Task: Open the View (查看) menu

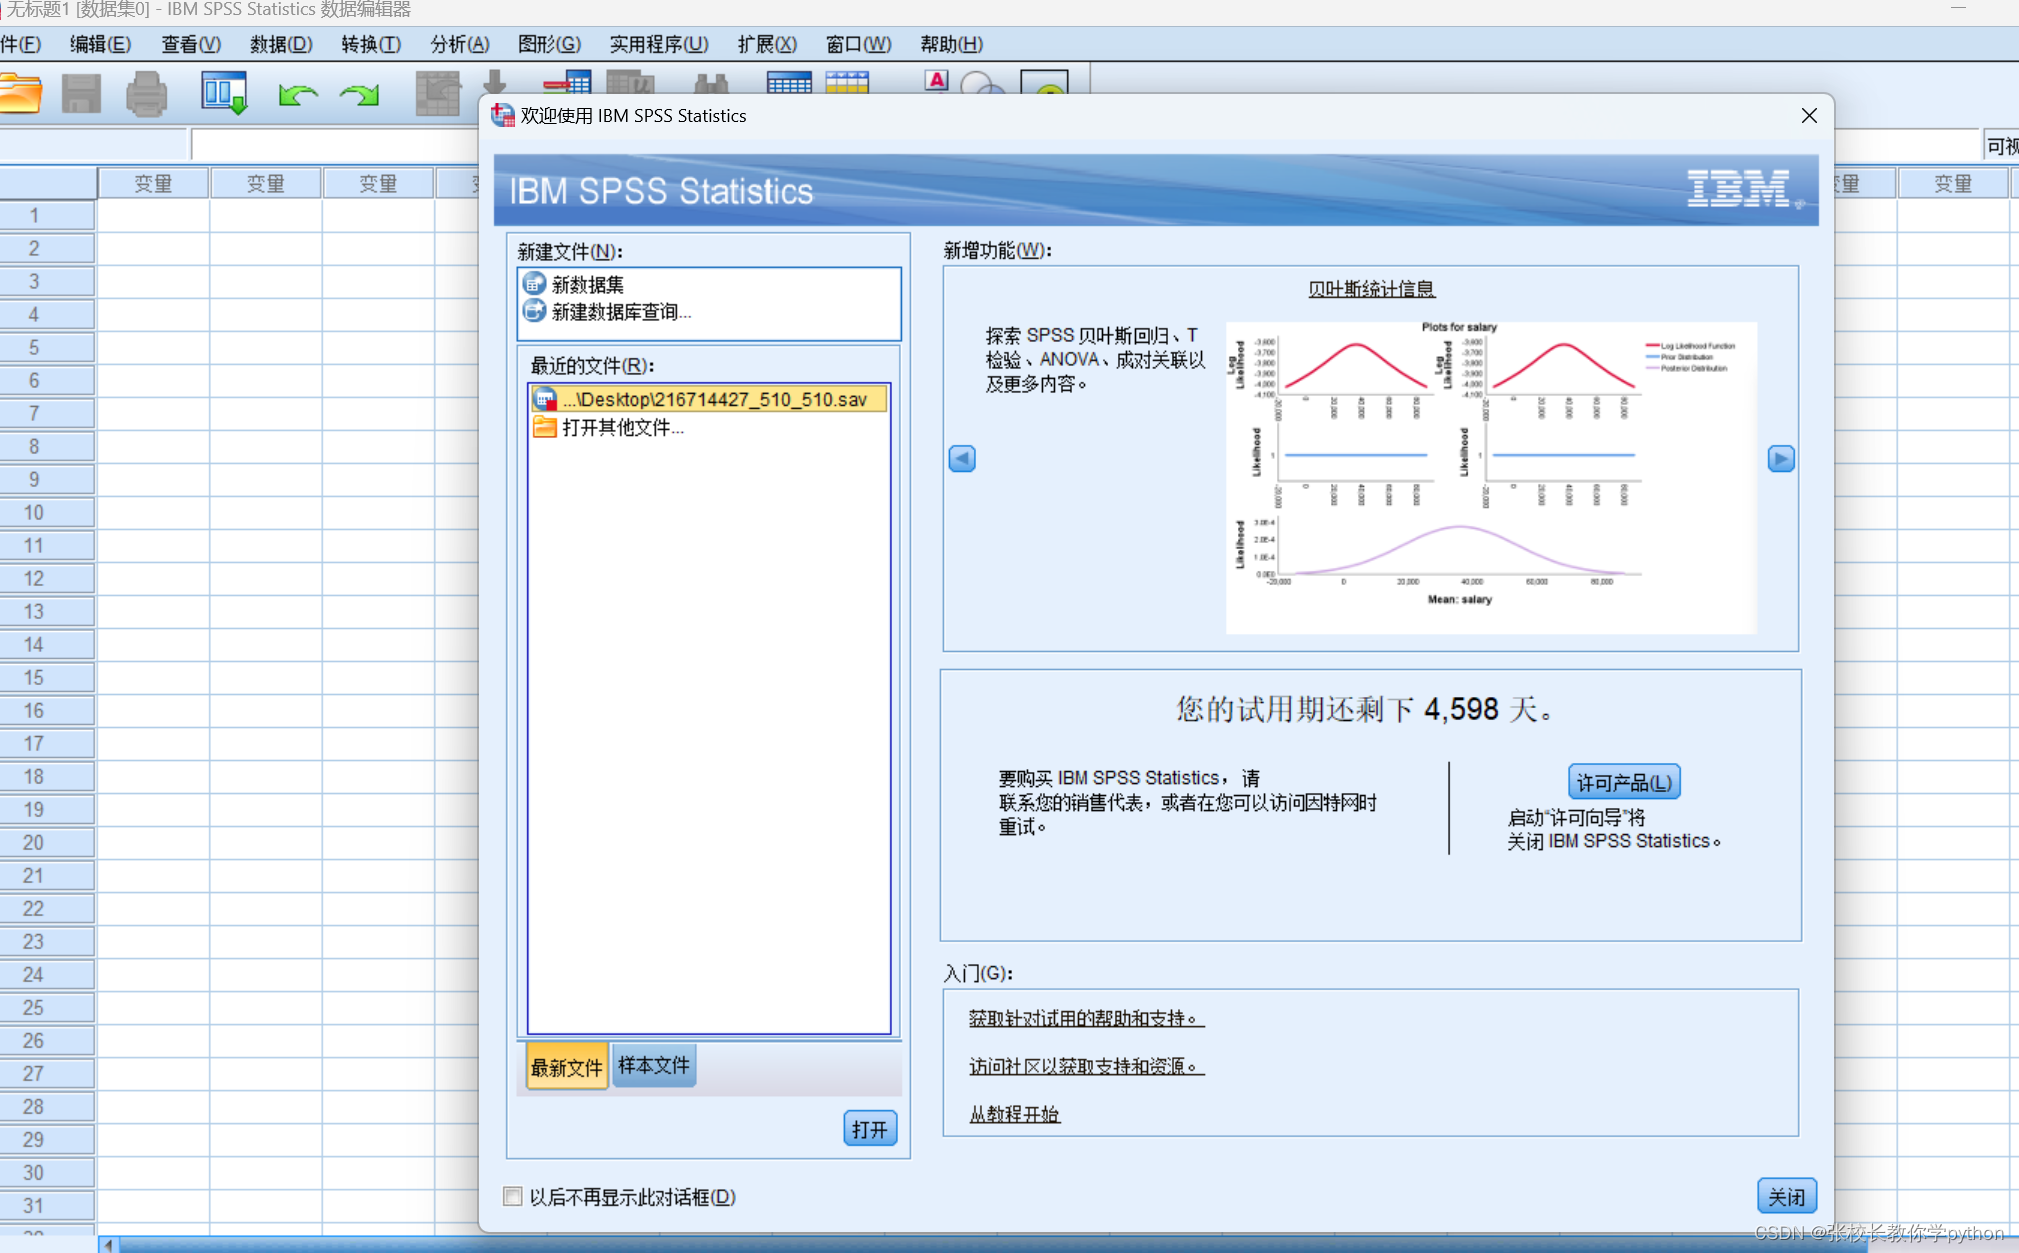Action: coord(190,44)
